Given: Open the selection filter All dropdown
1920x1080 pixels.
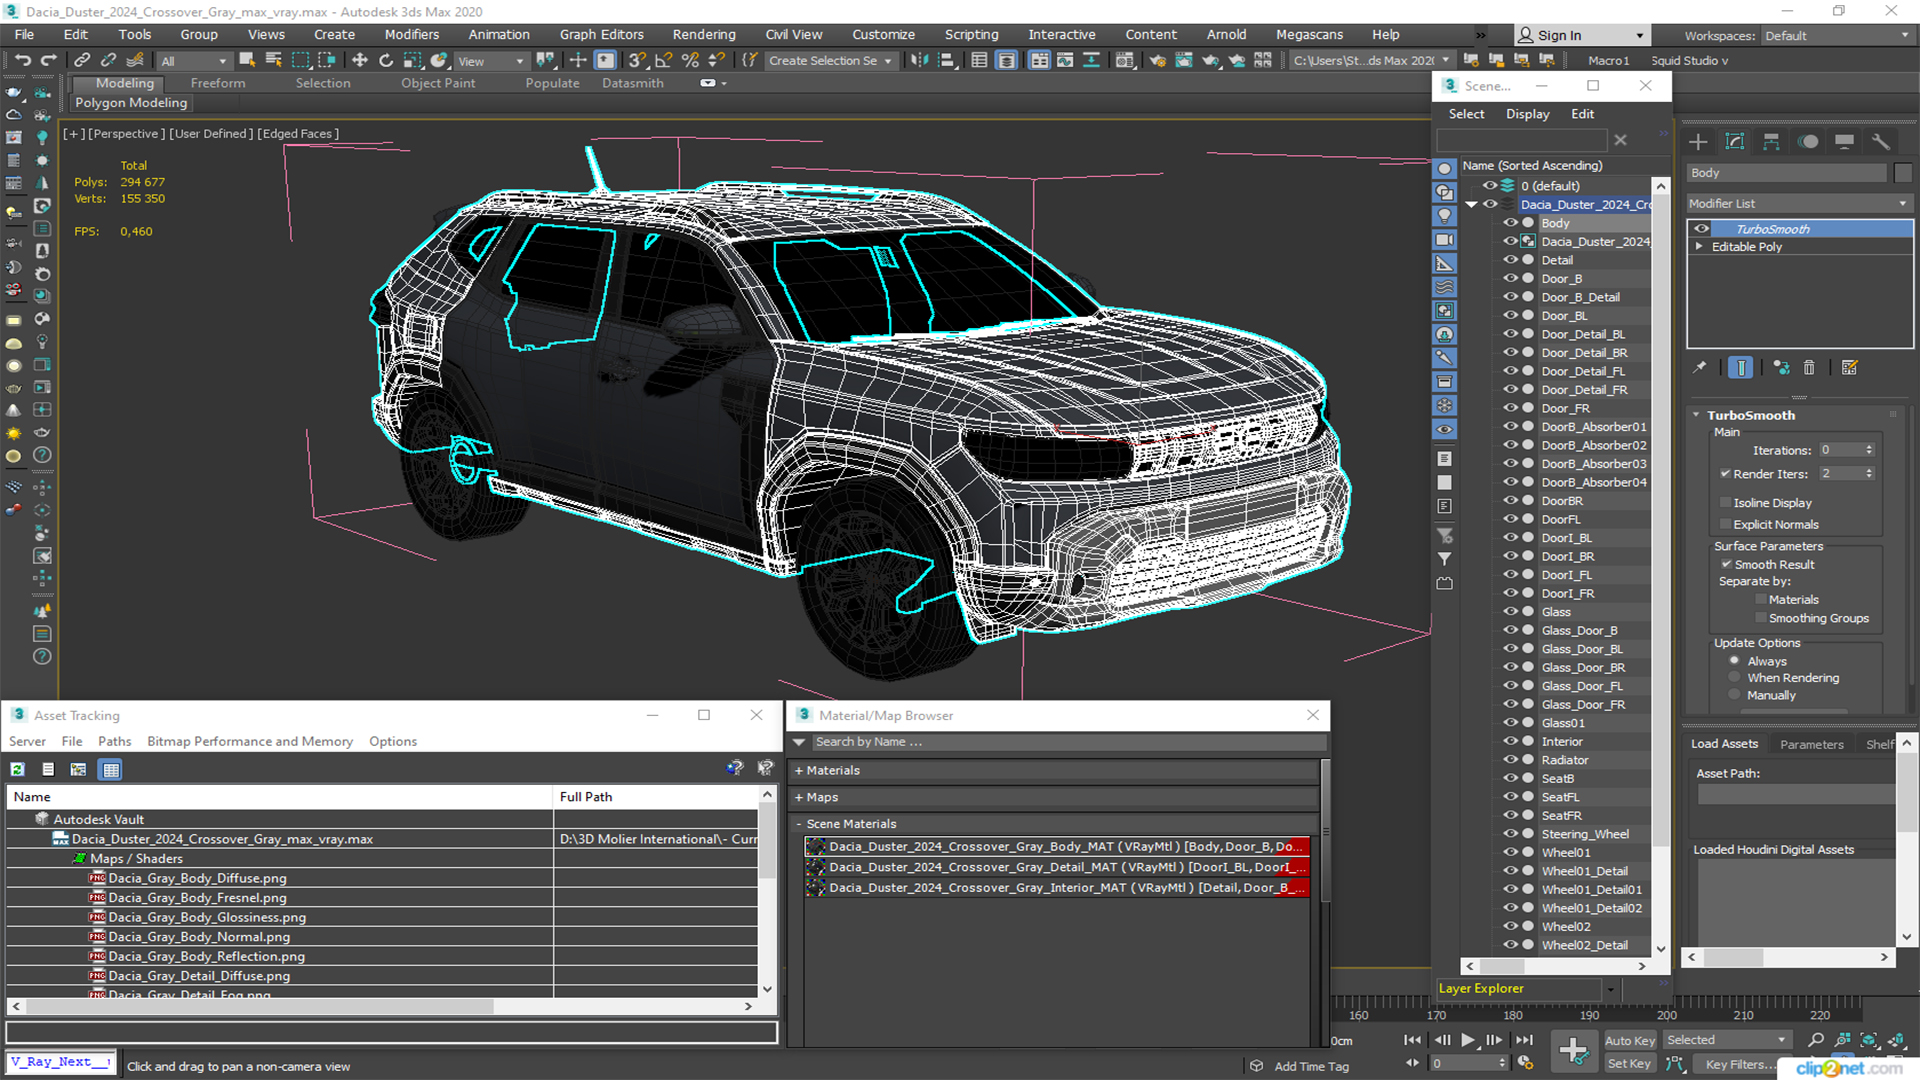Looking at the screenshot, I should click(194, 61).
